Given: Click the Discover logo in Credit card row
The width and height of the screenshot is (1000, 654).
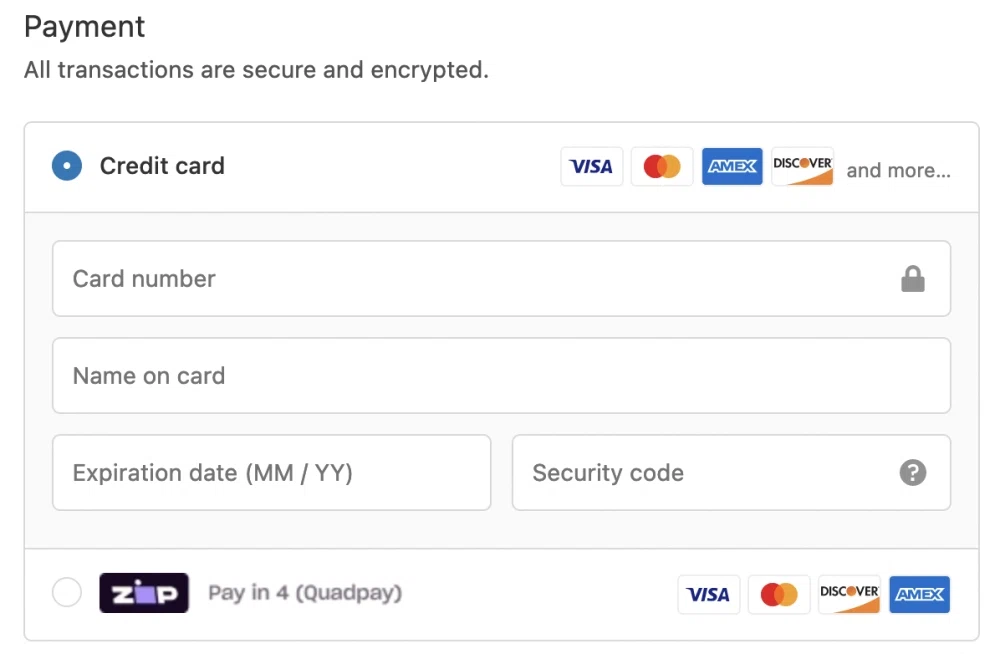Looking at the screenshot, I should (802, 167).
